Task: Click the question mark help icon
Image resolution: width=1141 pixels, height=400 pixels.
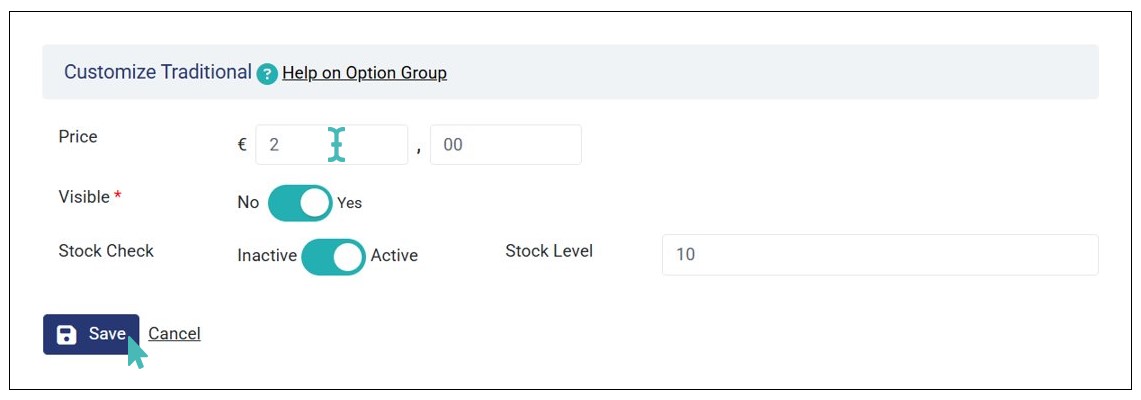Action: (267, 74)
